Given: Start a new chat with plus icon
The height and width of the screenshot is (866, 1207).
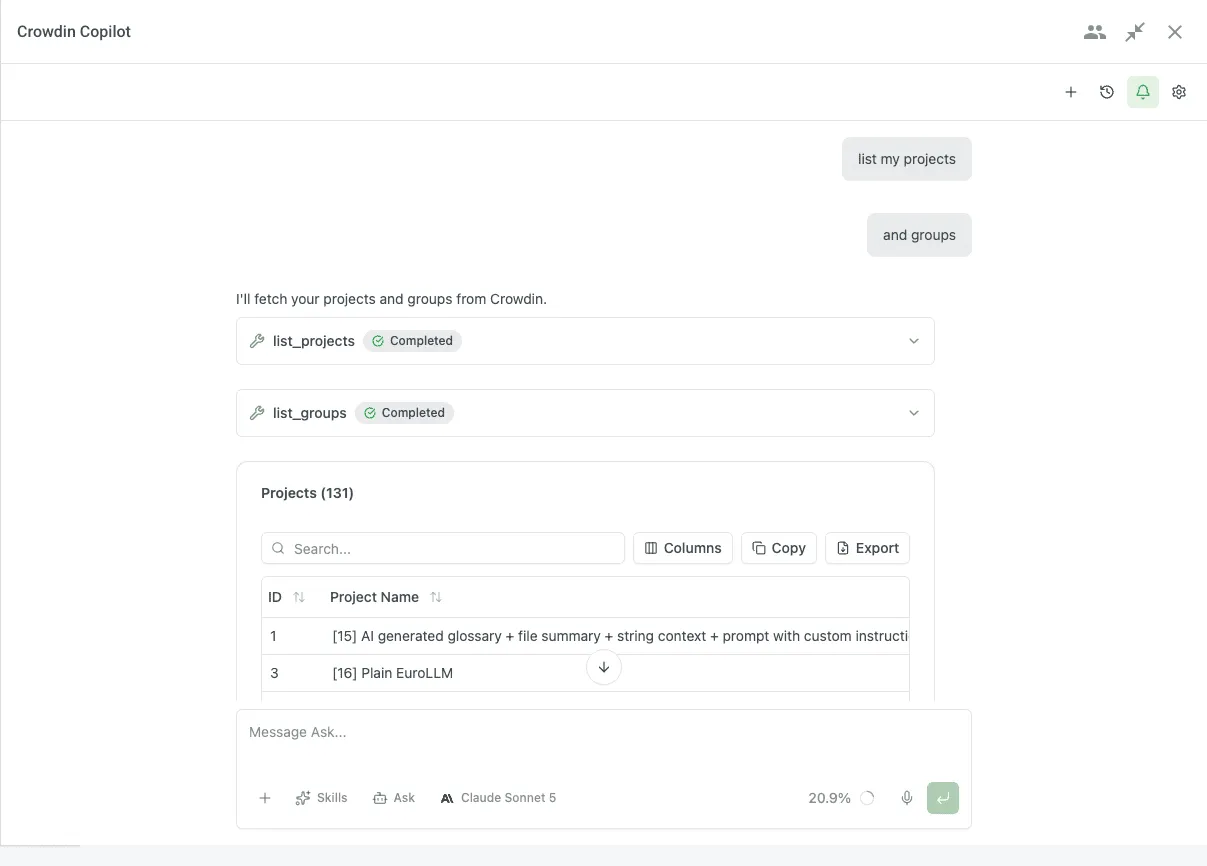Looking at the screenshot, I should tap(1071, 92).
